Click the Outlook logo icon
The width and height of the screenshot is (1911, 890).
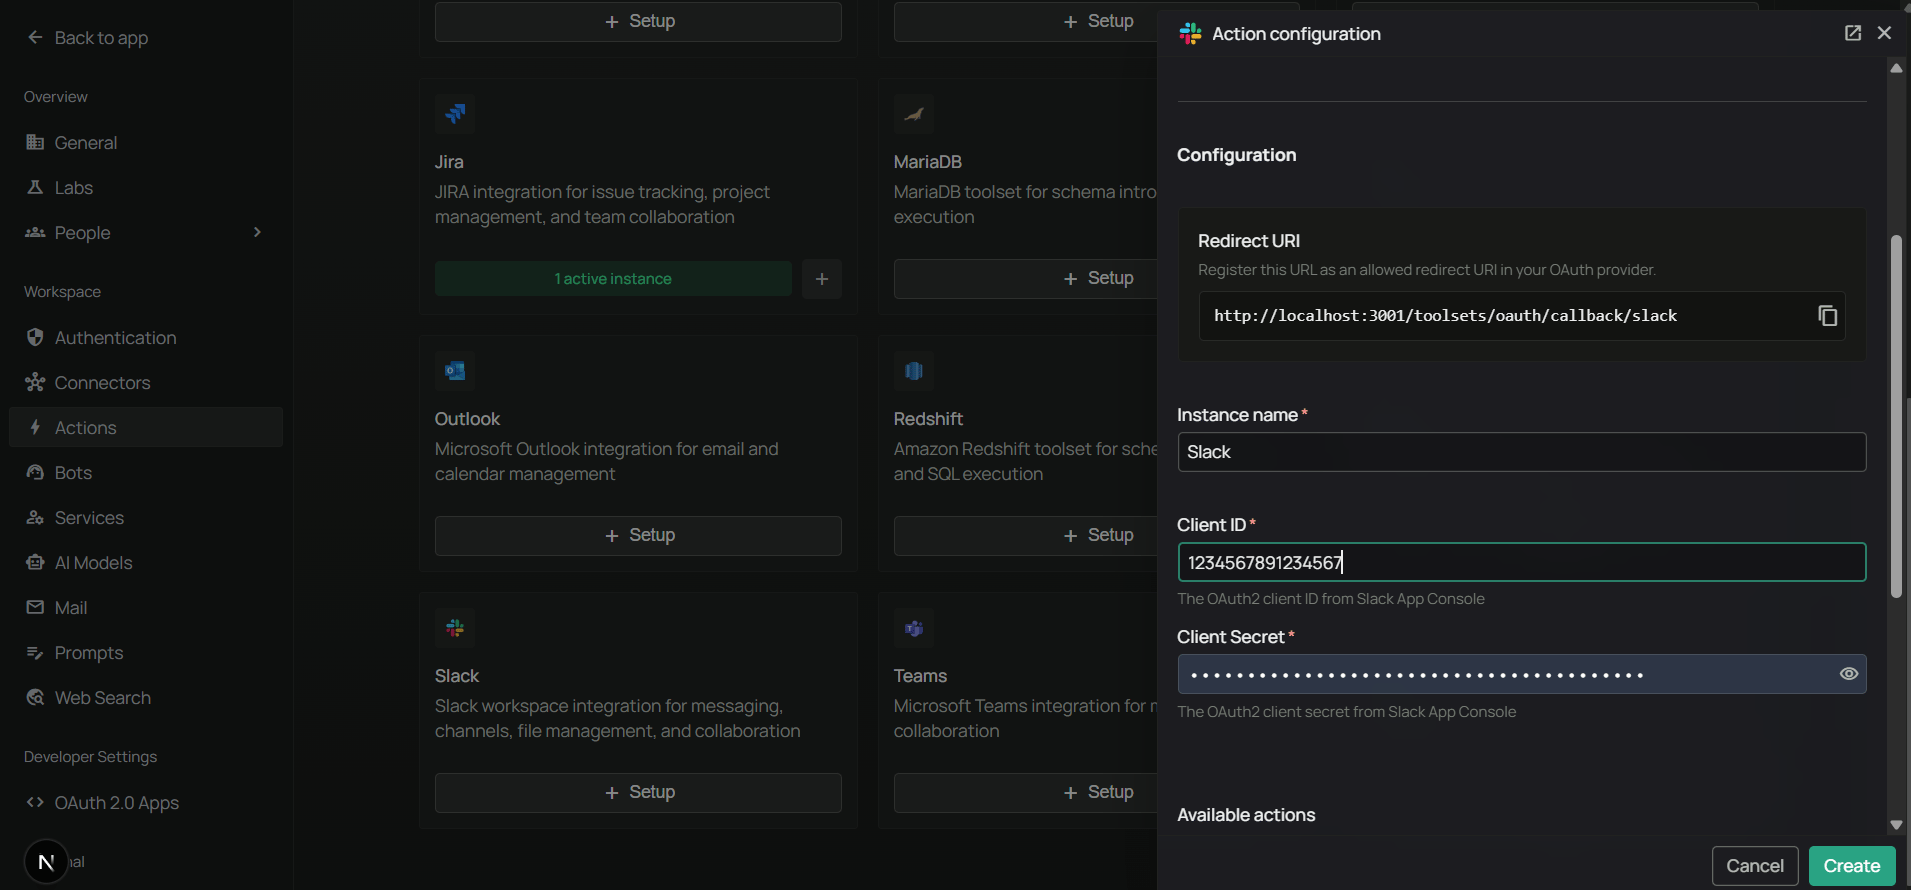click(455, 371)
